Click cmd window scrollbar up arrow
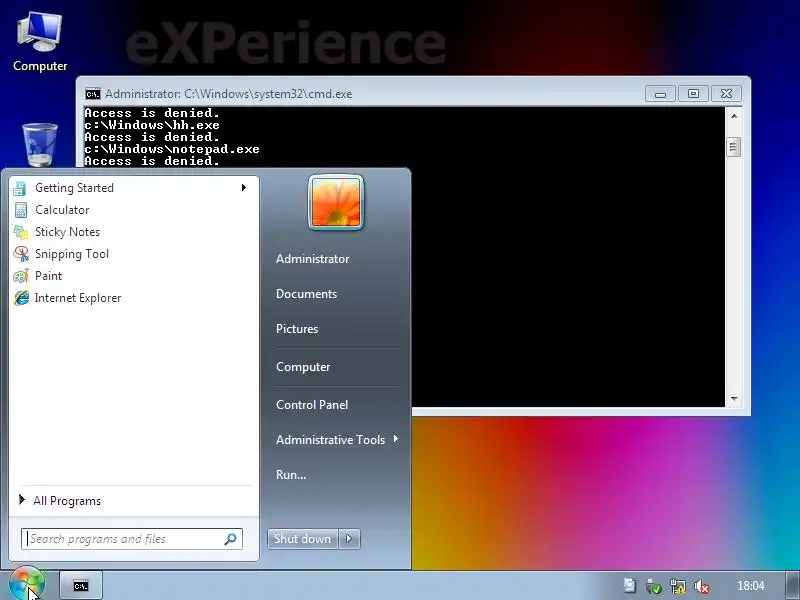 click(734, 116)
